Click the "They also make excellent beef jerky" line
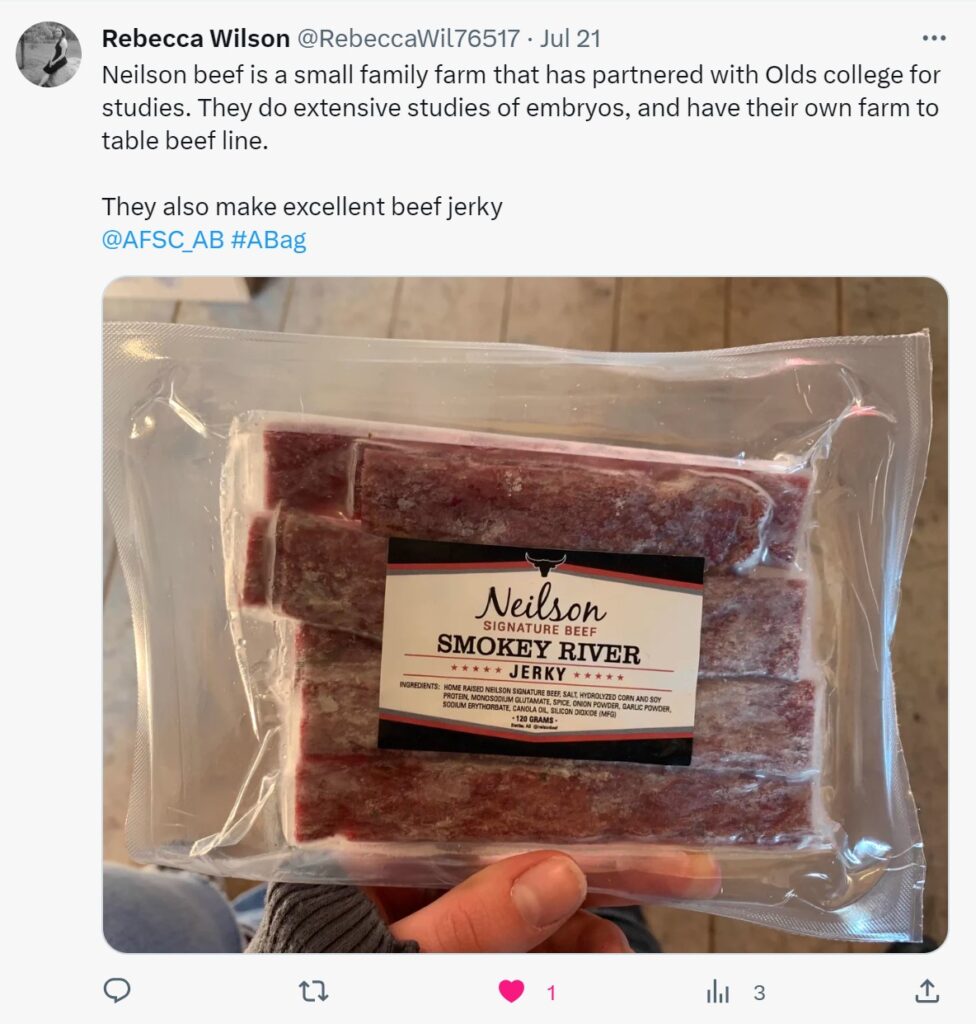Viewport: 976px width, 1024px height. (302, 207)
